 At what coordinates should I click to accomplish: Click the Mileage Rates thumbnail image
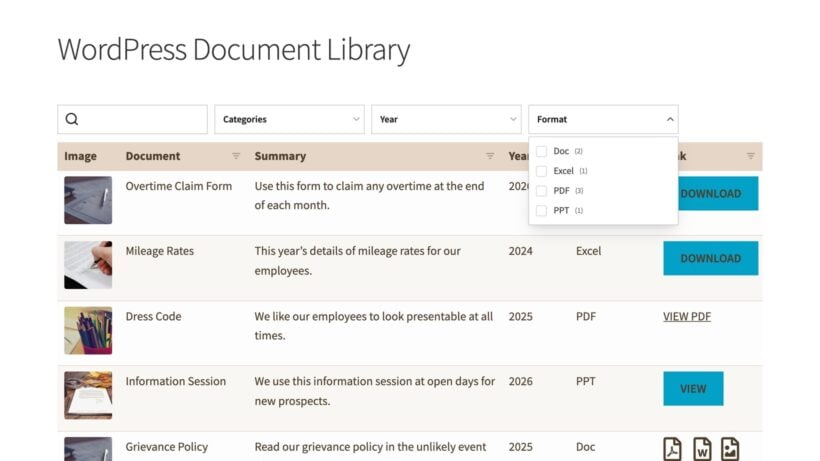88,265
